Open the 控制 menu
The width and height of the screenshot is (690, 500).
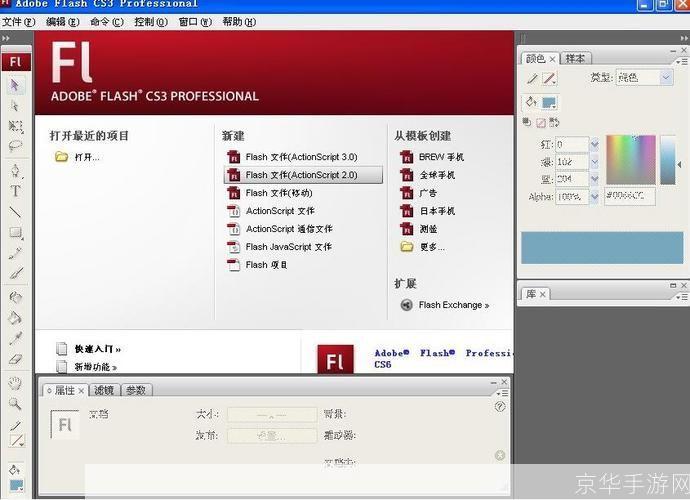pyautogui.click(x=151, y=22)
